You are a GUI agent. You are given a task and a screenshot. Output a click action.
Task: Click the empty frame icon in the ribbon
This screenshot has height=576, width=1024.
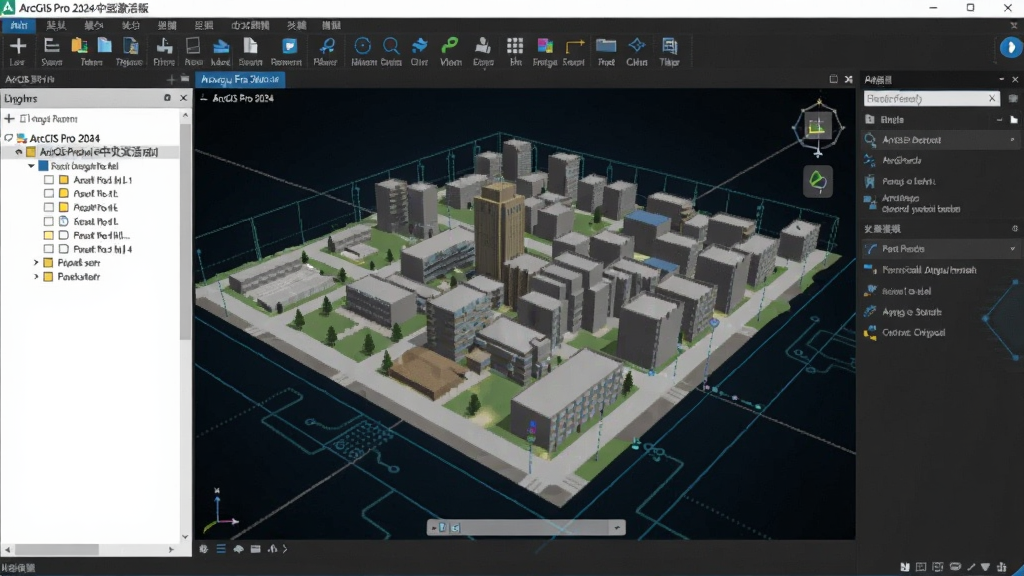[193, 46]
